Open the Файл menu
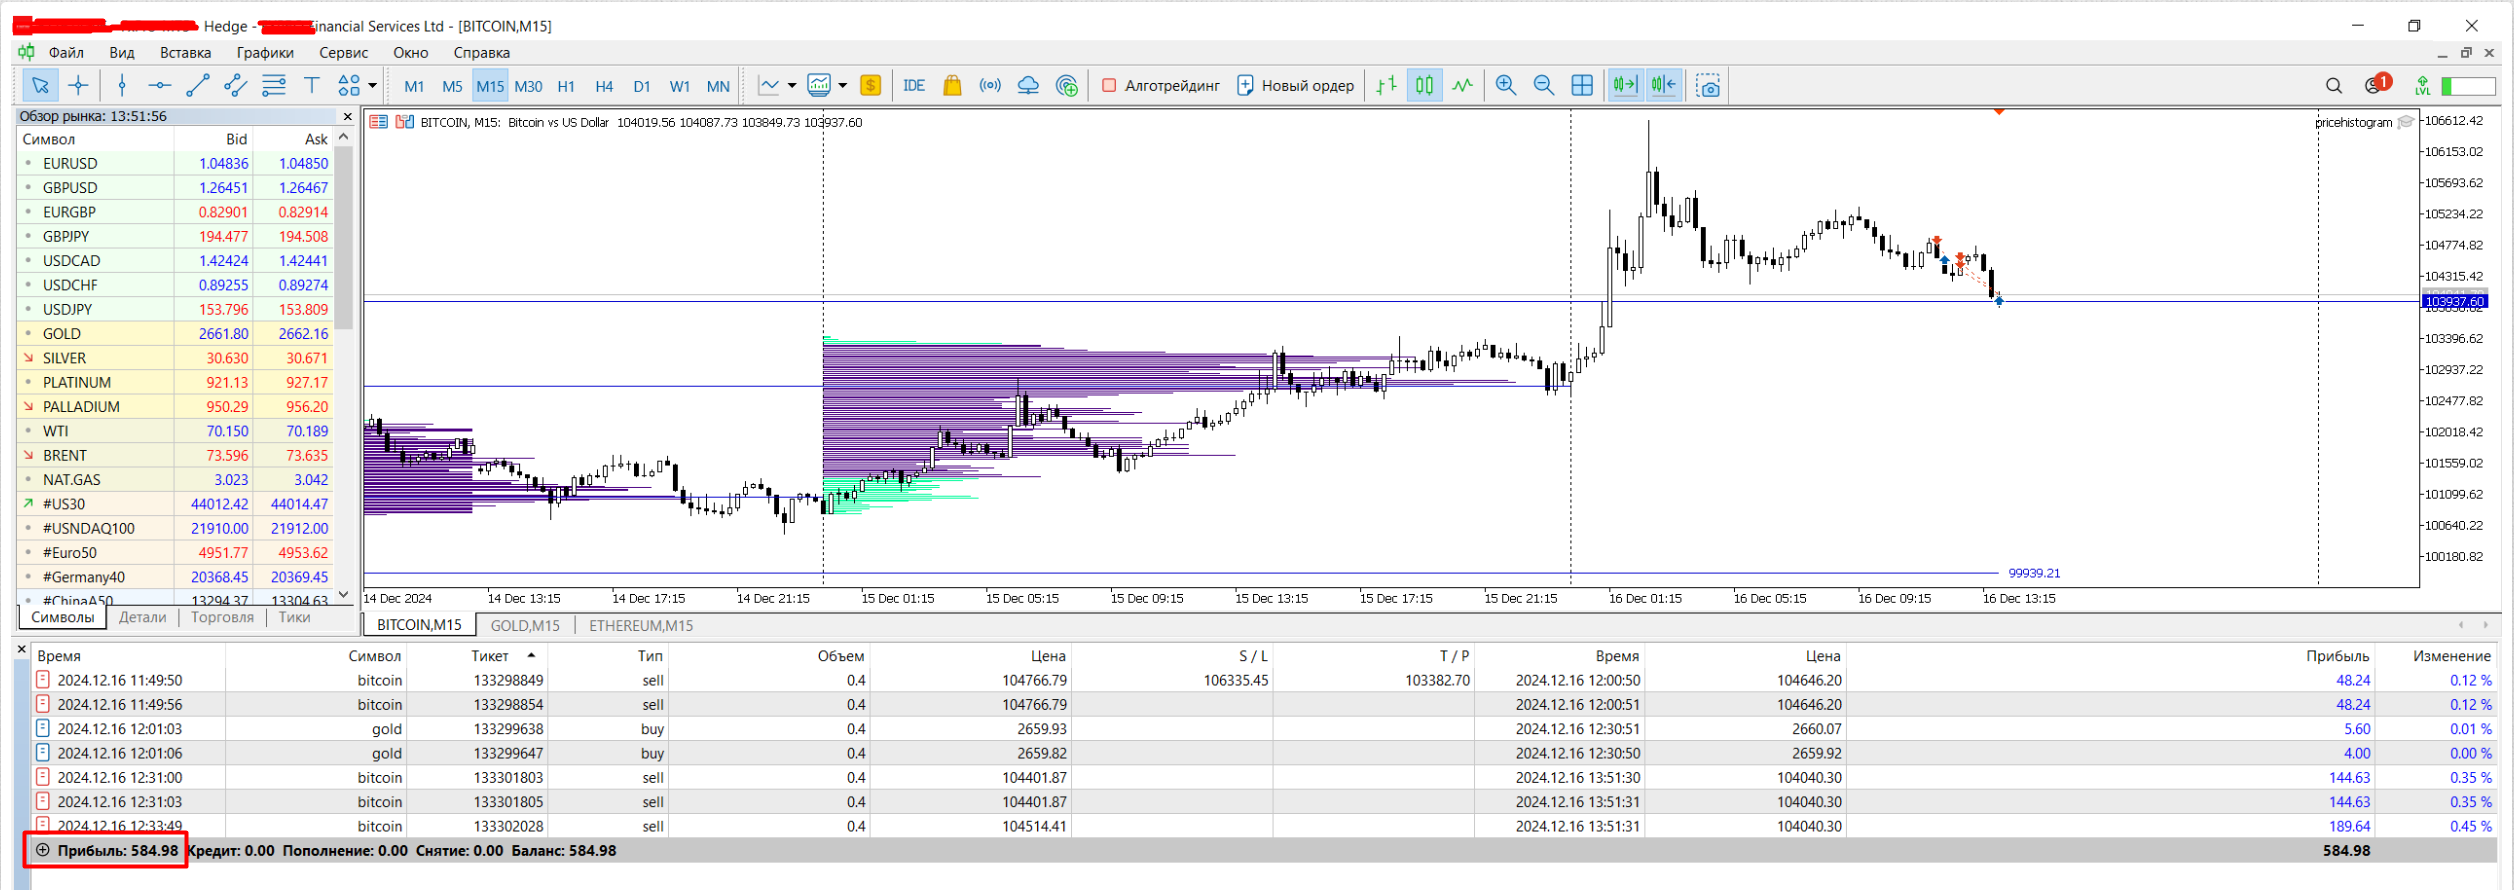 (x=66, y=53)
